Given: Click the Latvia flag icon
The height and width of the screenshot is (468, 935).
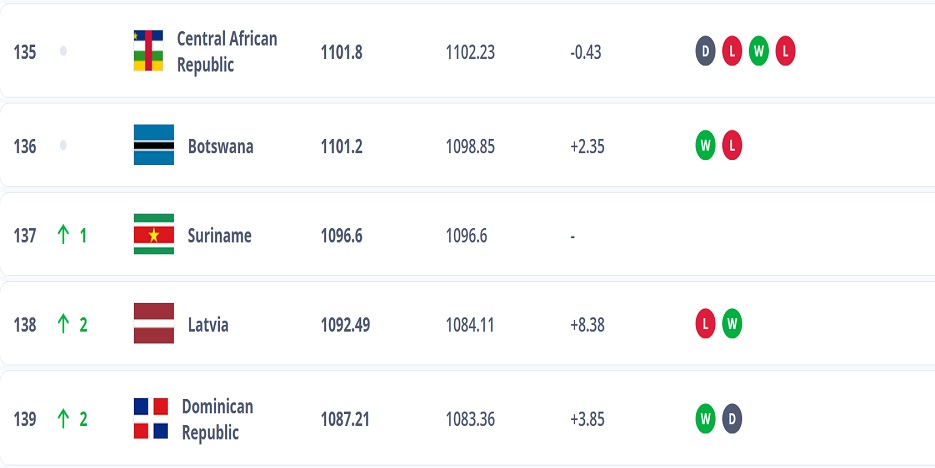Looking at the screenshot, I should pos(153,324).
